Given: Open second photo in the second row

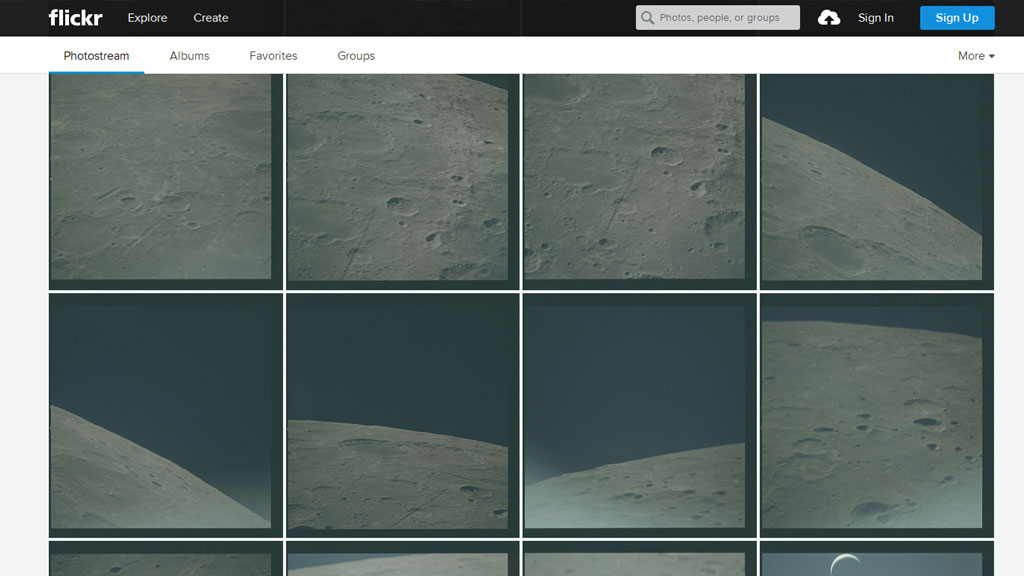Looking at the screenshot, I should tap(402, 415).
